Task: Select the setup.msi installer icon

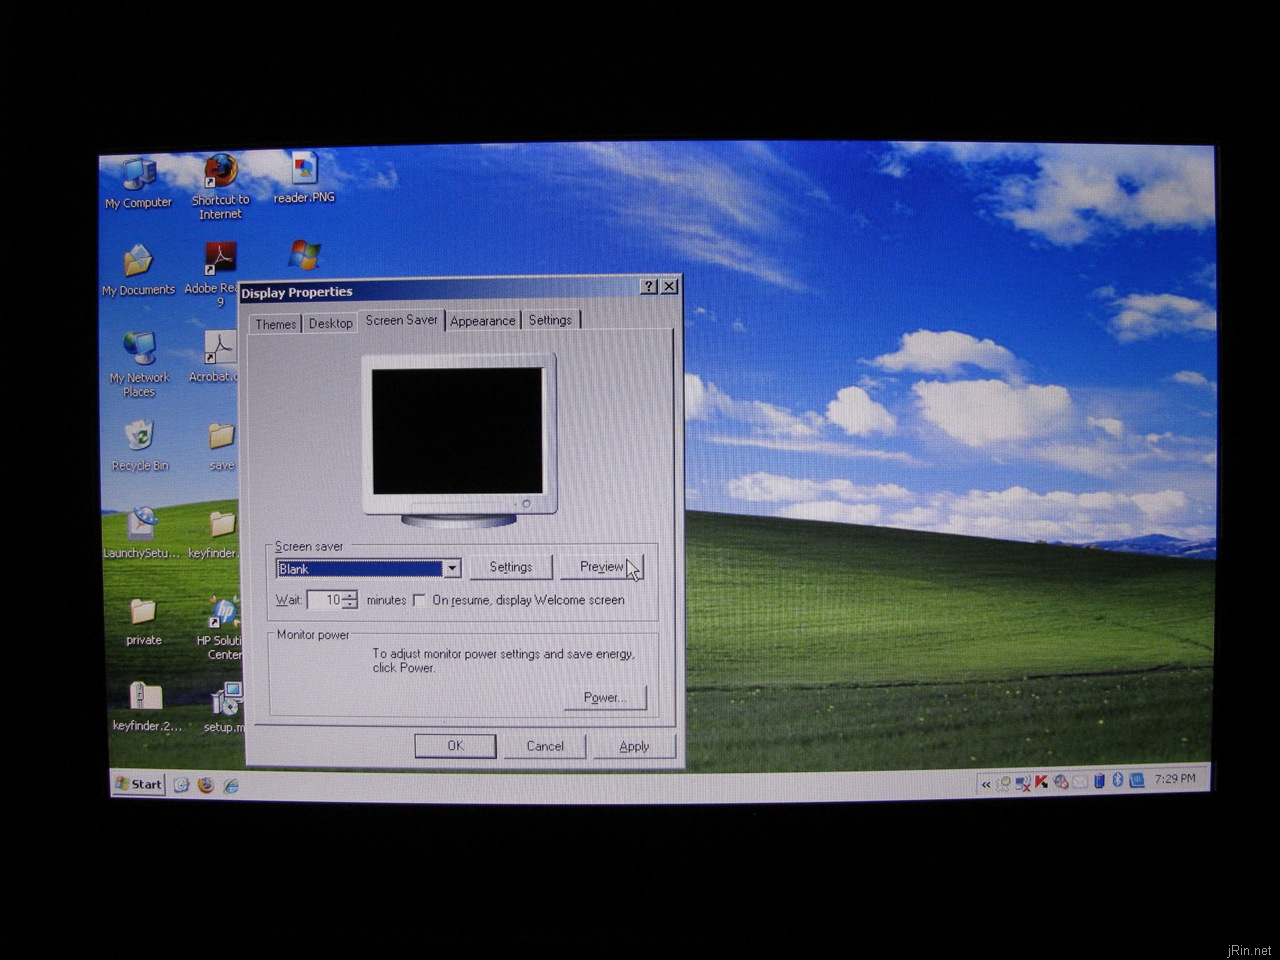Action: (226, 699)
